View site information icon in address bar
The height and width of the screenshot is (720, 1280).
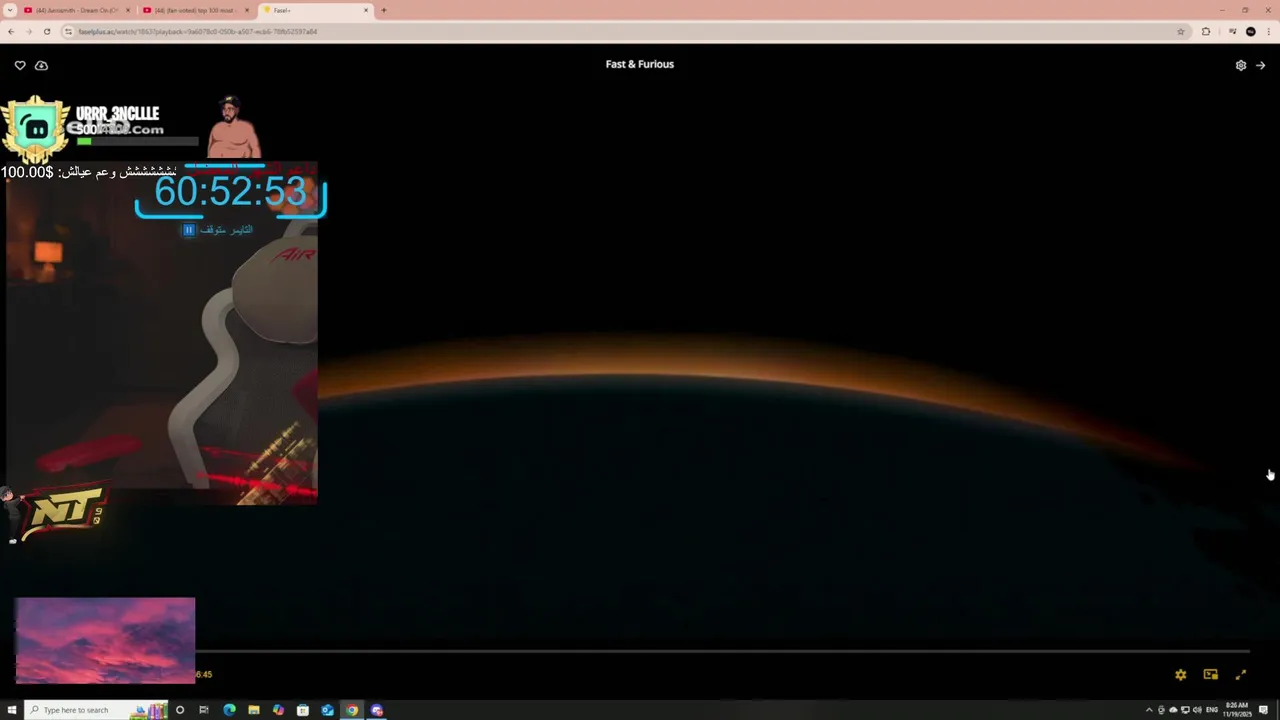click(x=68, y=31)
